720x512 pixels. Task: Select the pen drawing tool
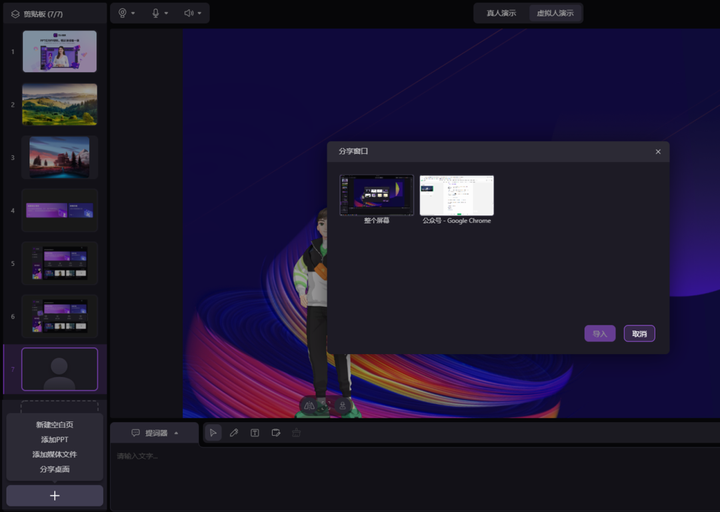click(x=234, y=433)
